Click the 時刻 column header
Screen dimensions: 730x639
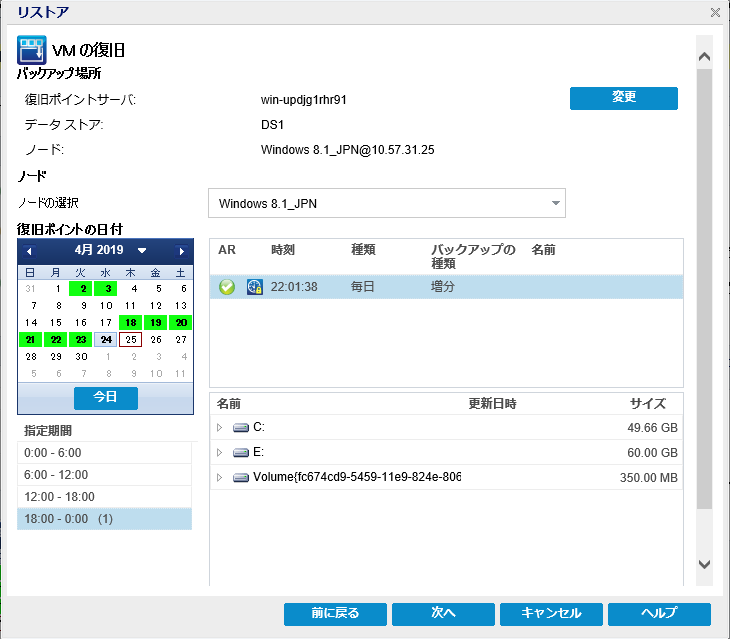(283, 250)
